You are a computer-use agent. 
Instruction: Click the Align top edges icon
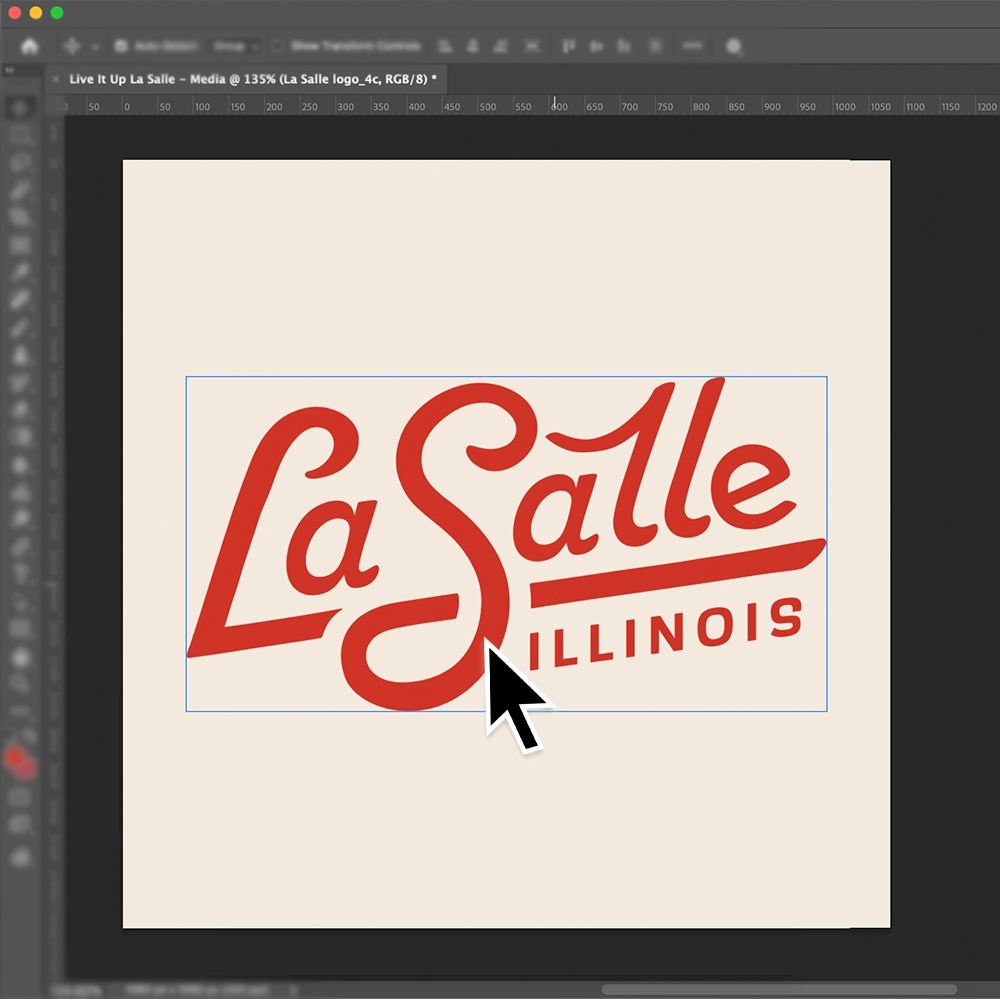tap(568, 46)
